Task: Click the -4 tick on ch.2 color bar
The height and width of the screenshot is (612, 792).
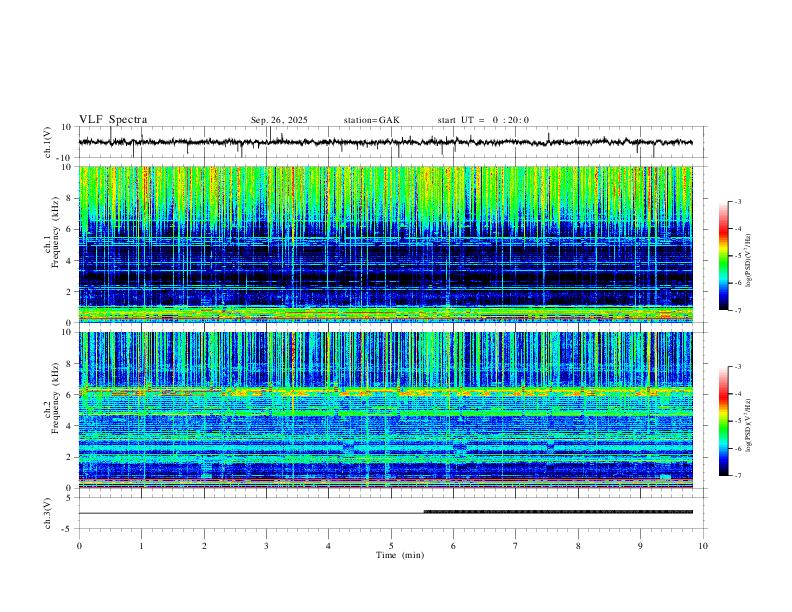Action: tap(737, 394)
